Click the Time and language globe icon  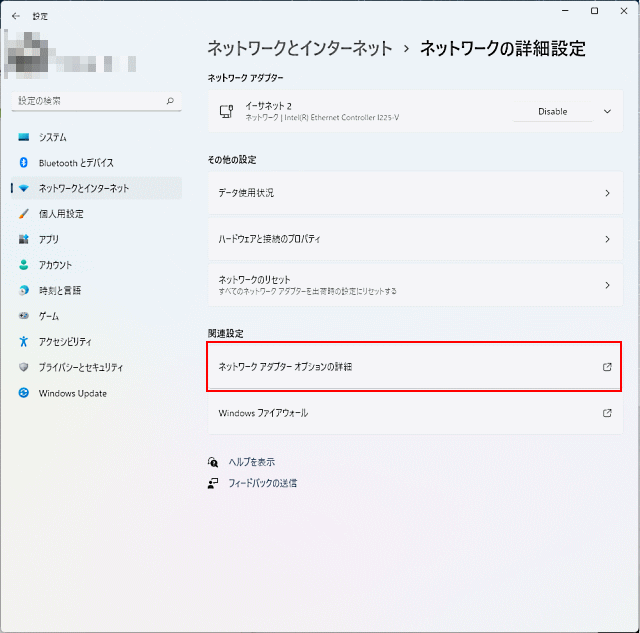pyautogui.click(x=24, y=290)
